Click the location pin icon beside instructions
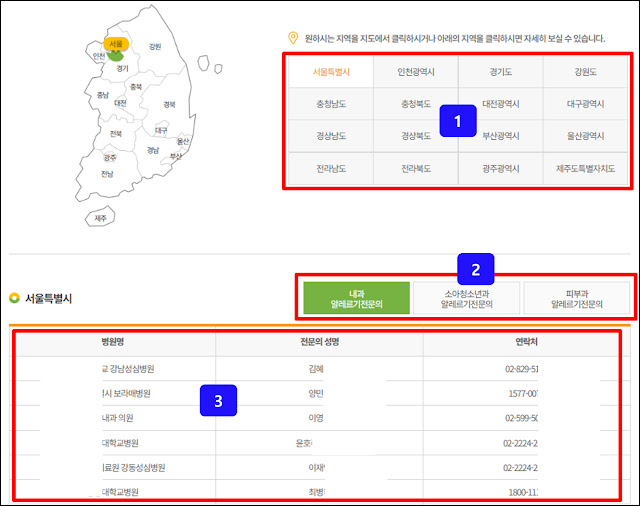 tap(293, 38)
